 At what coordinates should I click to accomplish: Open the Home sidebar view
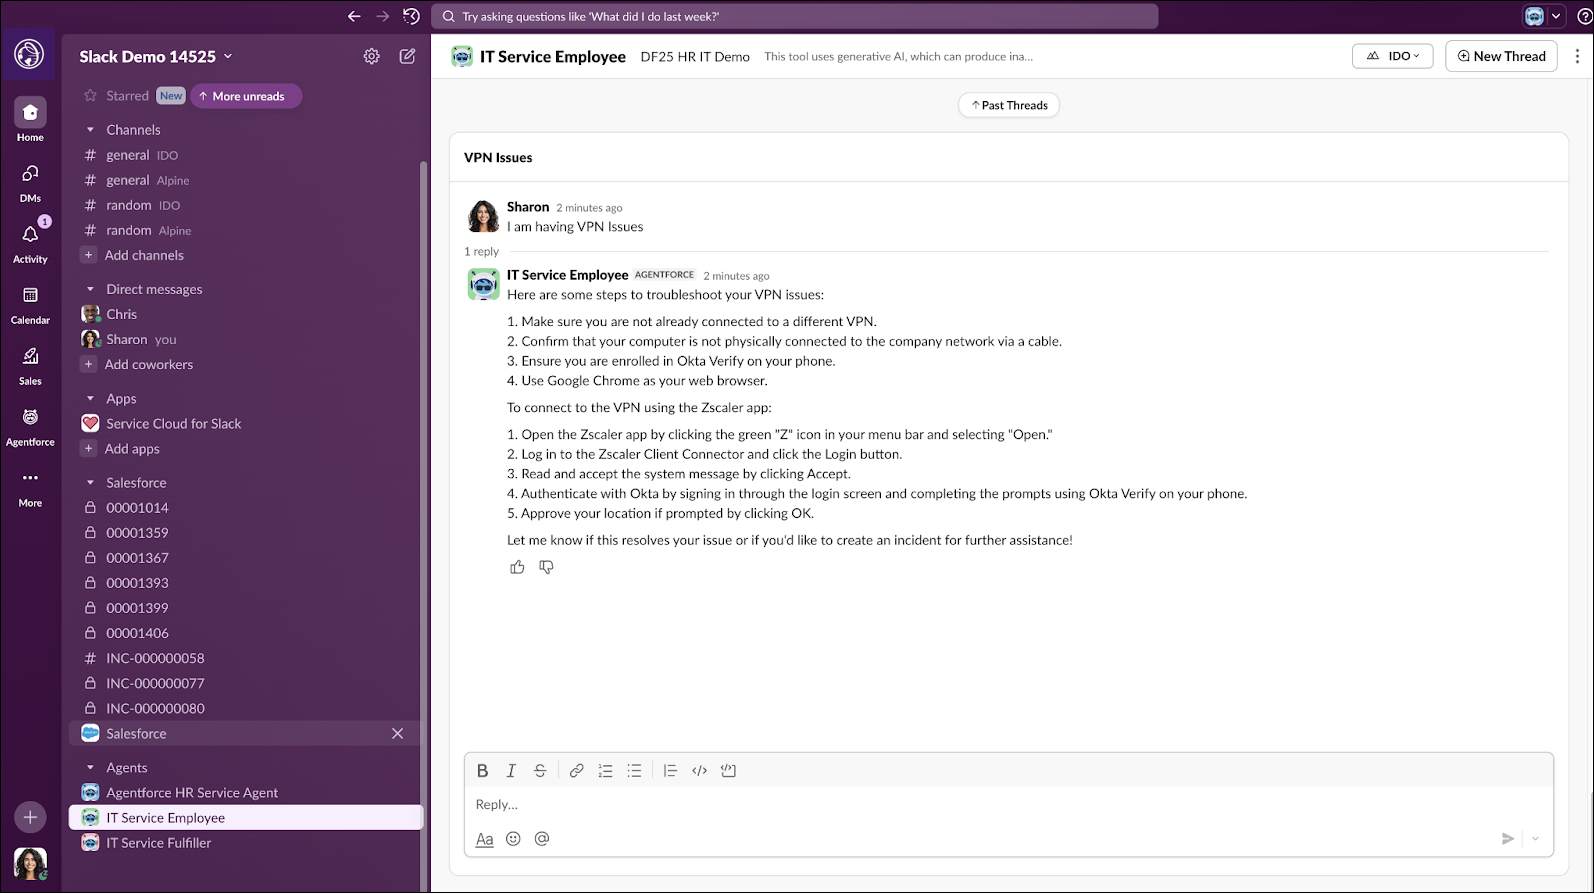coord(30,120)
